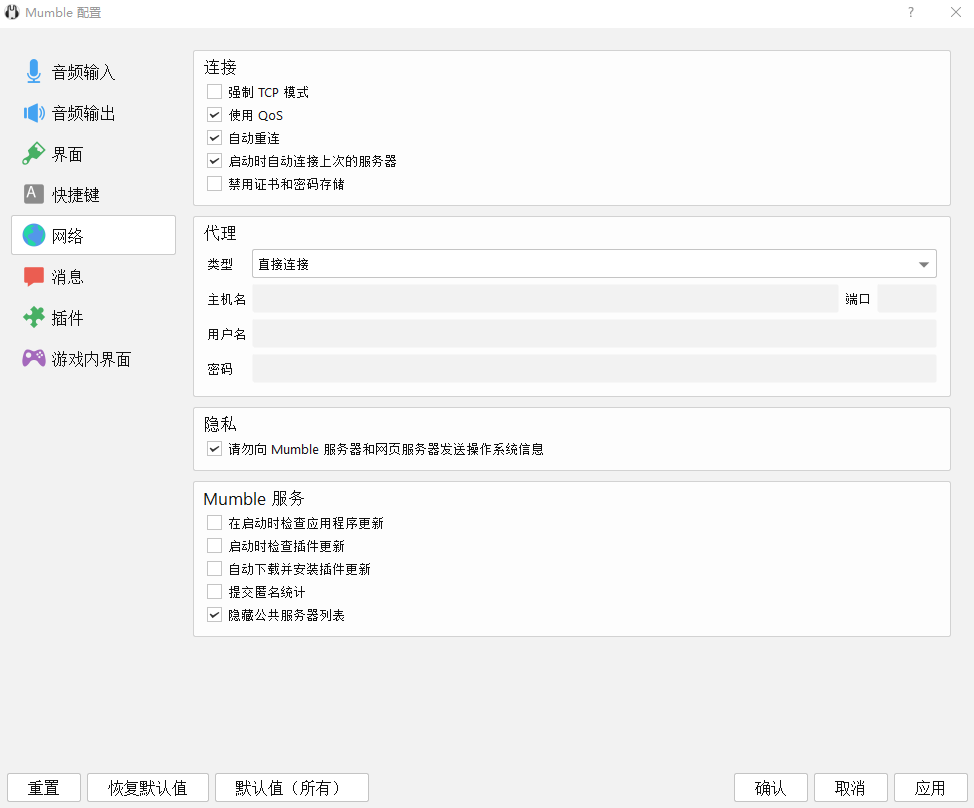Image resolution: width=974 pixels, height=808 pixels.
Task: Click the microphone icon for 音频输入
Action: pos(34,72)
